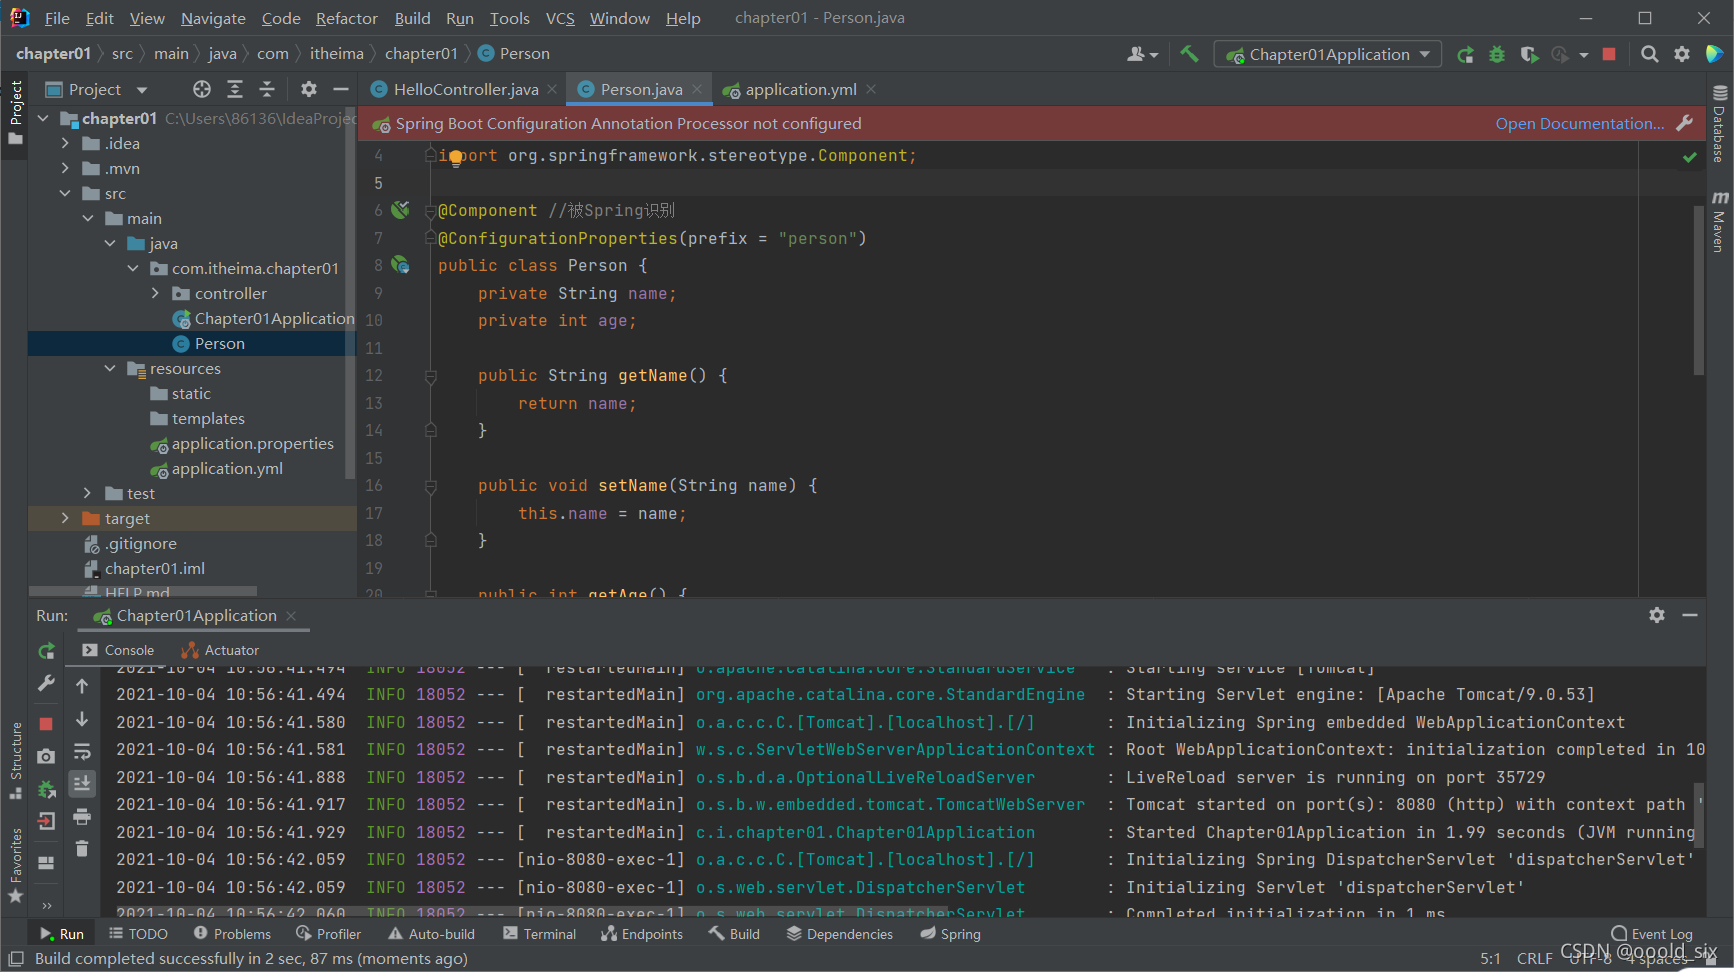Click the Project tree horizontal scrollbar
Viewport: 1734px width, 972px height.
click(x=142, y=591)
